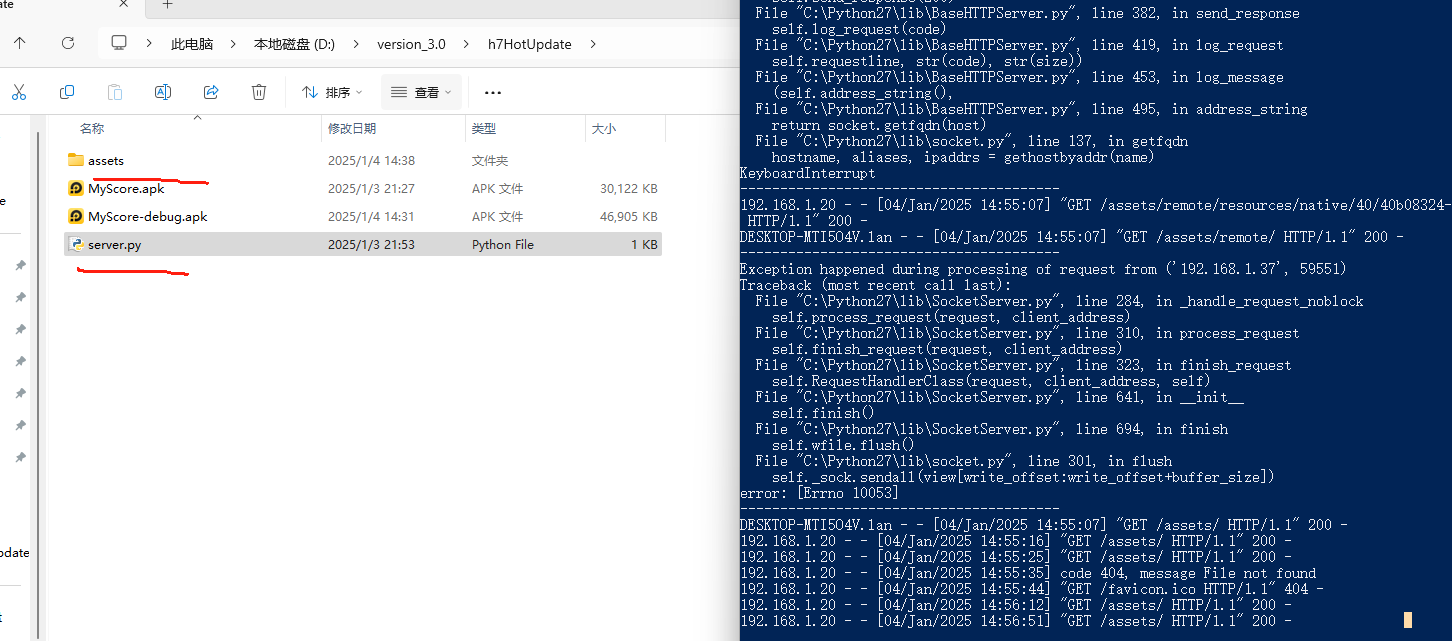The image size is (1452, 641).
Task: Click the 46,905 KB size cell
Action: tap(628, 216)
